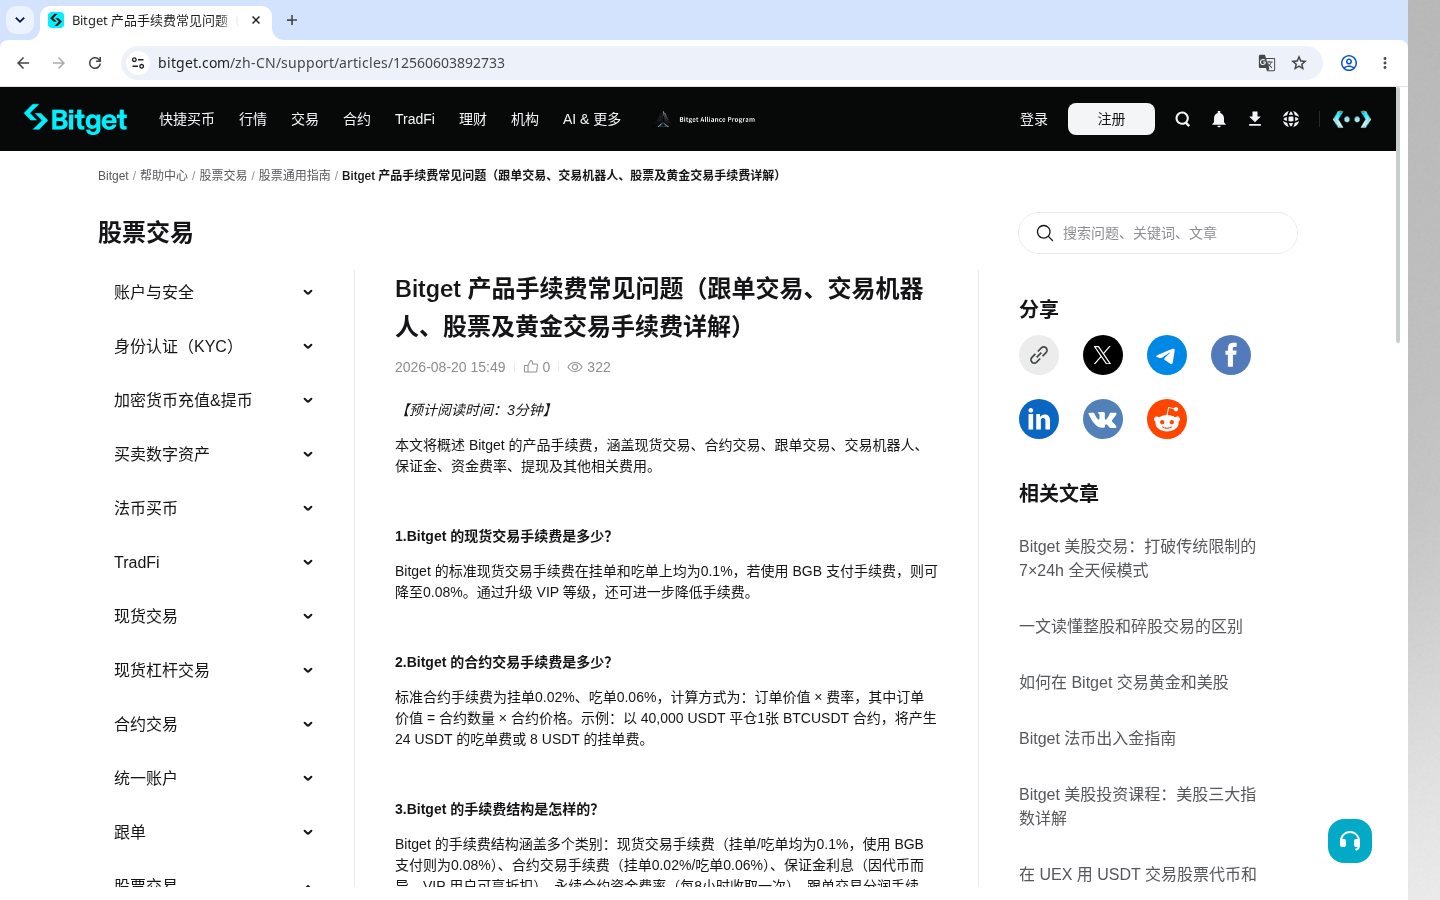Share article on Facebook
The image size is (1440, 900).
(1231, 355)
